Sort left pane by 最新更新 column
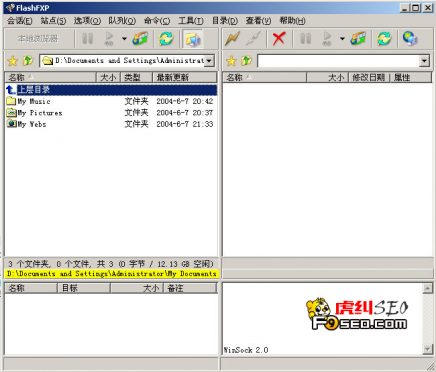Screen dimensions: 436x372 coord(185,77)
